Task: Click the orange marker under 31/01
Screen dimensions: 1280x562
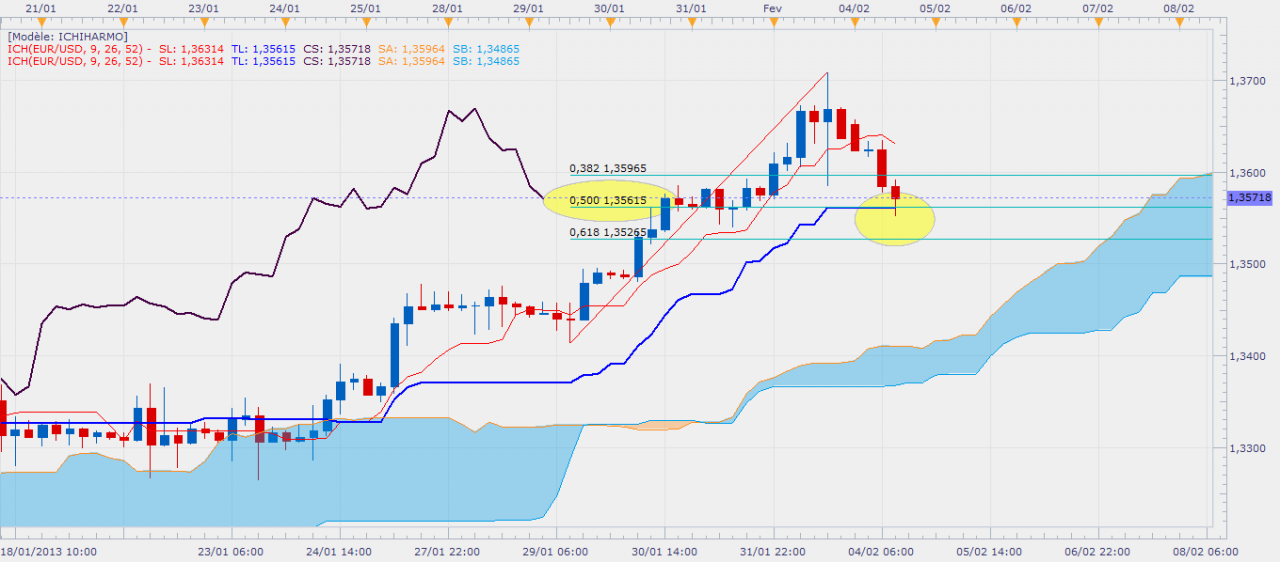Action: 691,20
